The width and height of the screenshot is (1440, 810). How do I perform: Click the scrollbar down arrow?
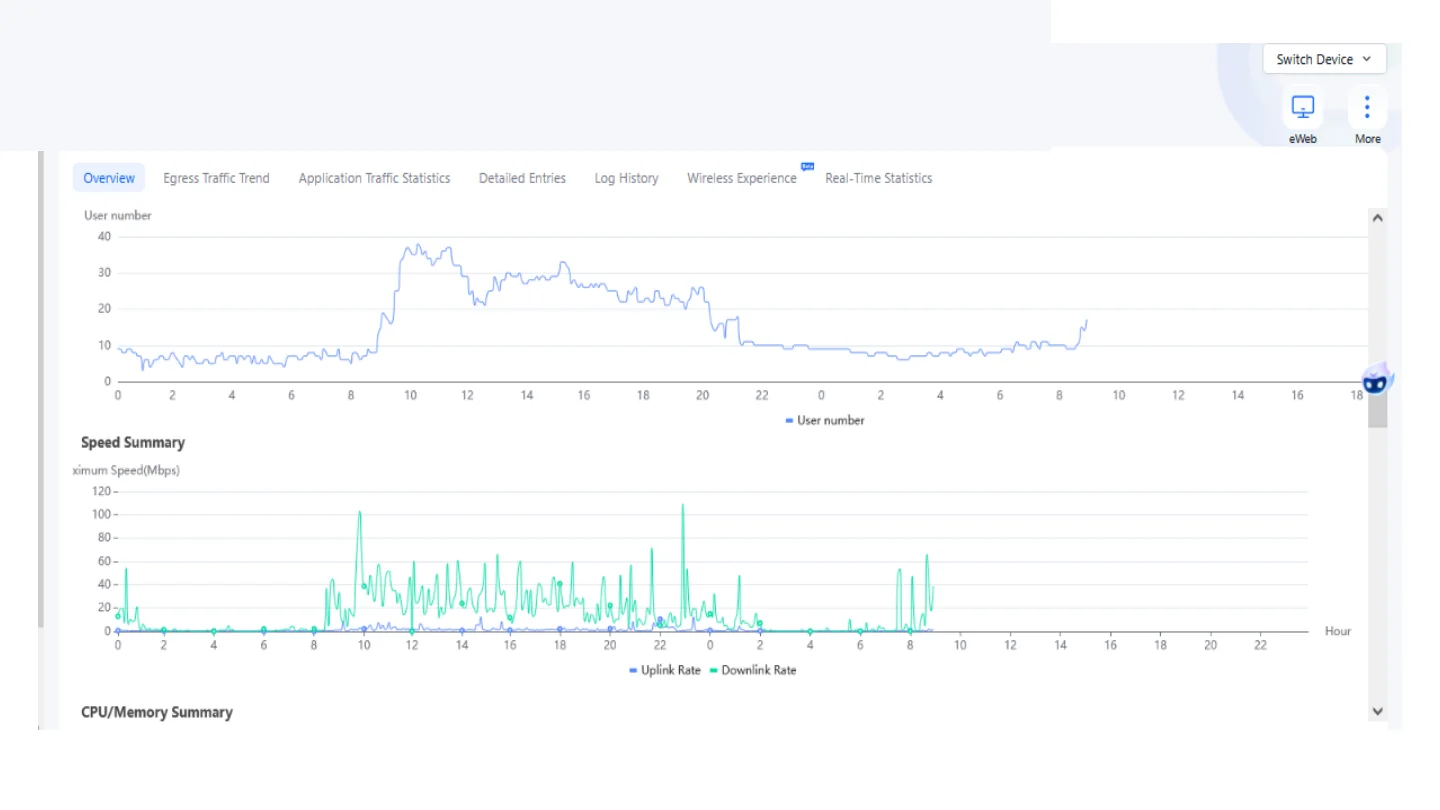tap(1378, 711)
